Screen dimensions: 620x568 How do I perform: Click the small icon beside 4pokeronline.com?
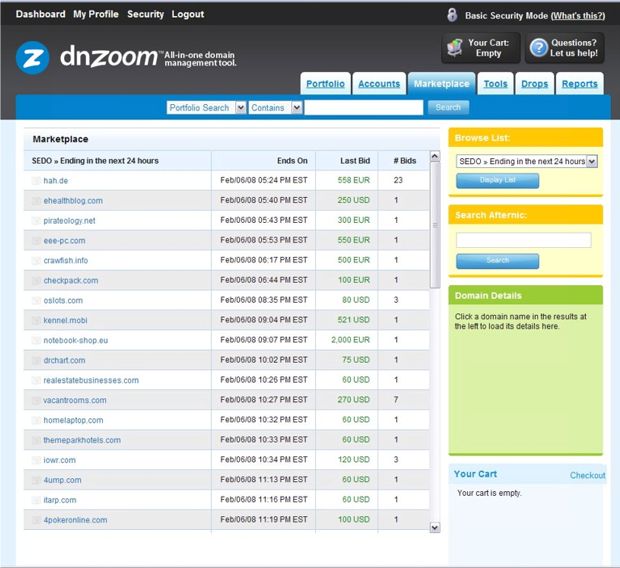tap(36, 520)
